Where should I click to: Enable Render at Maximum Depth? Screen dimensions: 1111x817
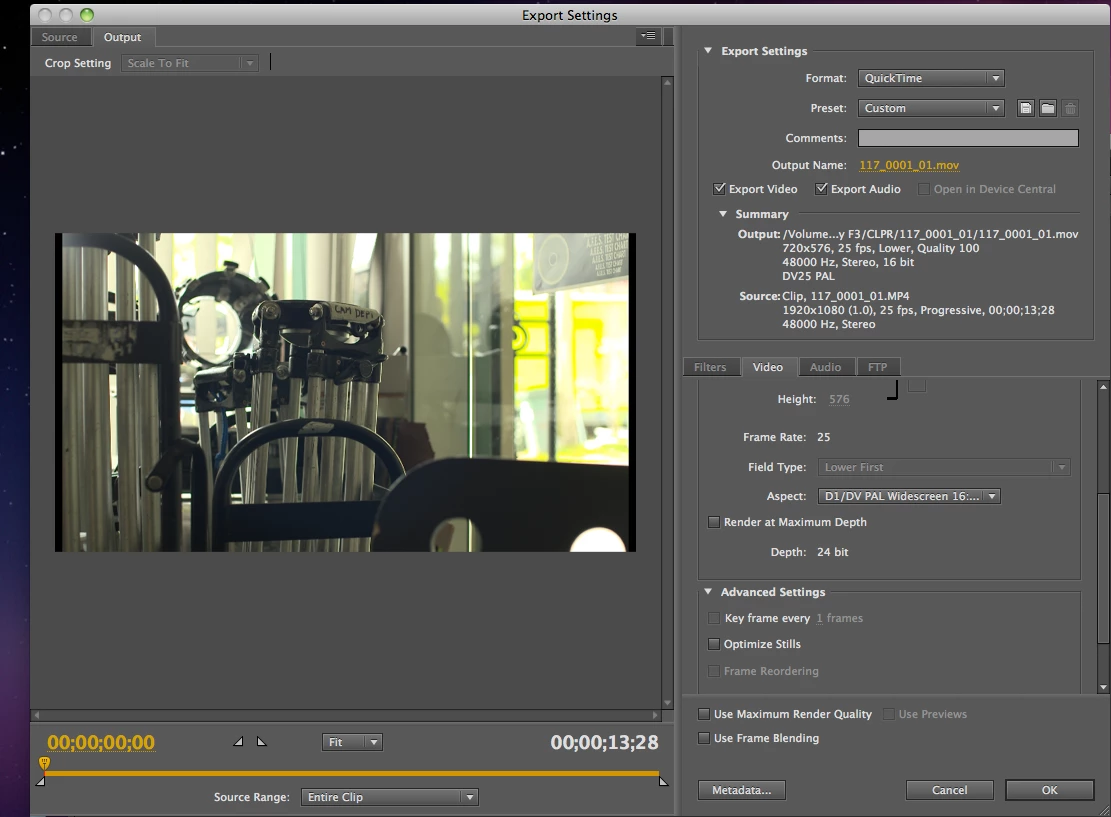714,522
